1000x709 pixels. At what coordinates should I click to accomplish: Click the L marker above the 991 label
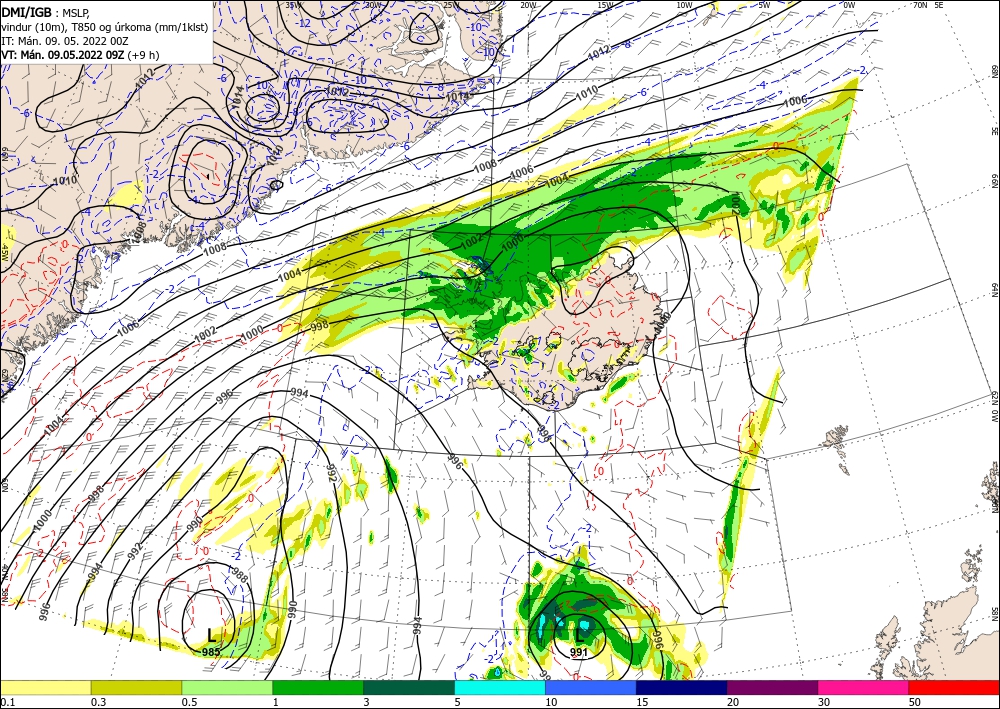click(579, 635)
